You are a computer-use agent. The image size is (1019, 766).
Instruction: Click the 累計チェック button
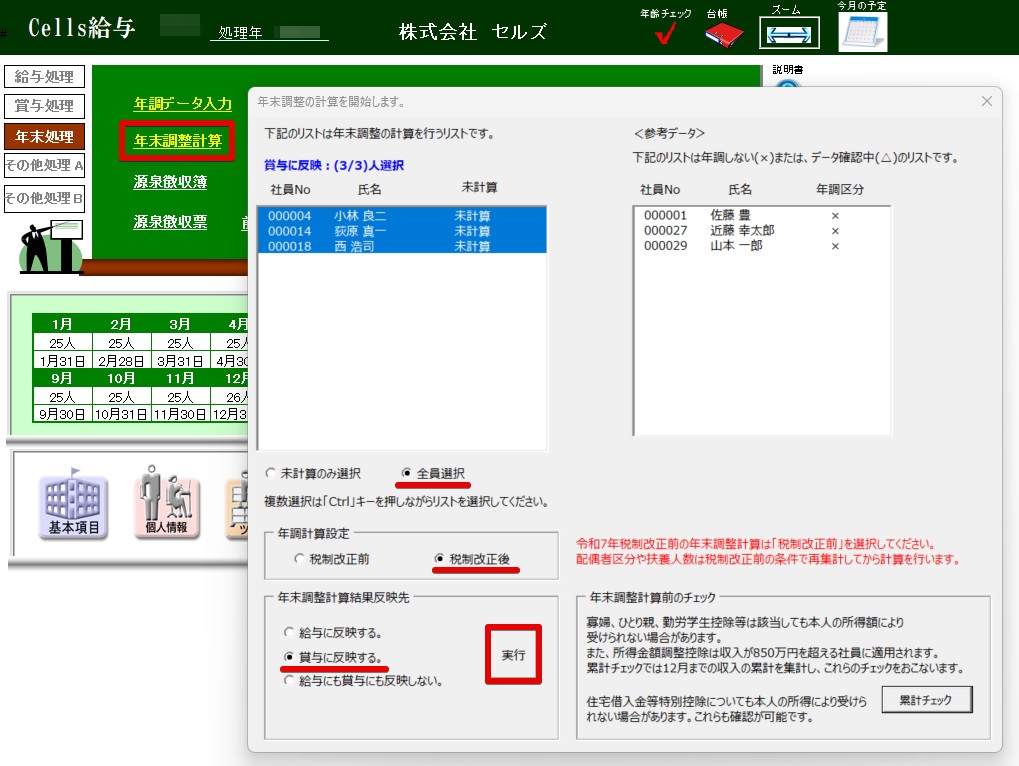[926, 700]
